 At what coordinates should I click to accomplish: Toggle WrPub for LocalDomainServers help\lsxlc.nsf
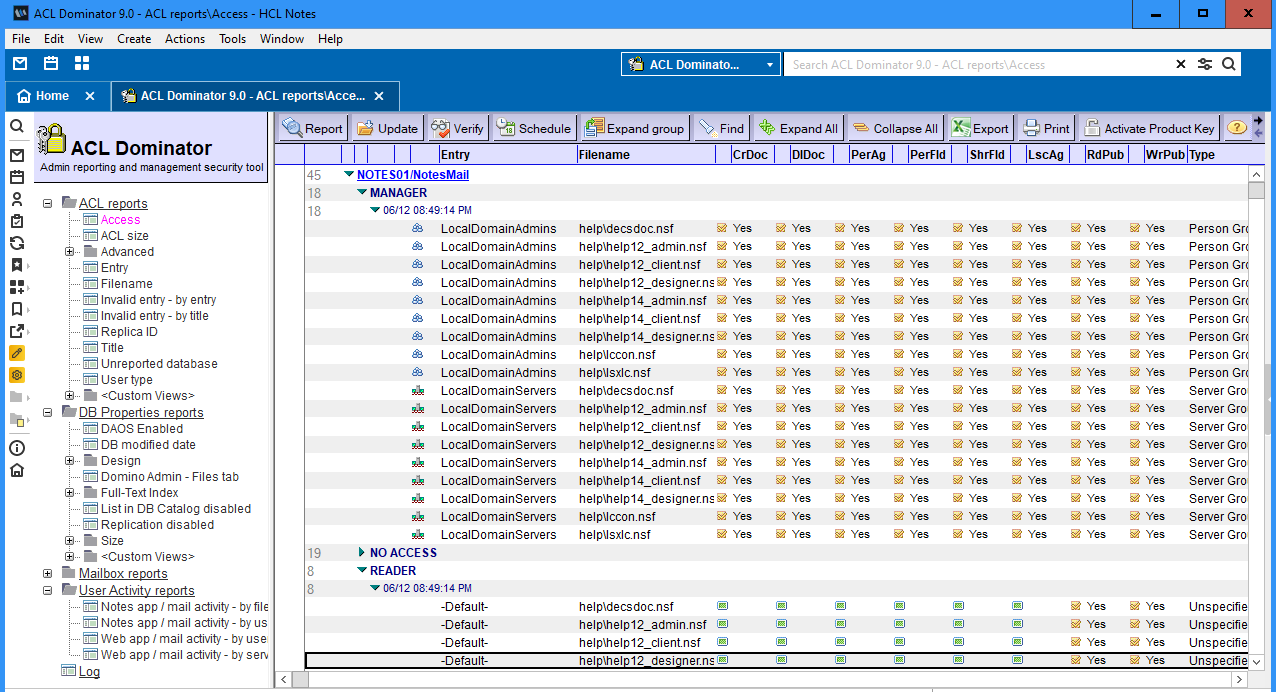[x=1136, y=534]
